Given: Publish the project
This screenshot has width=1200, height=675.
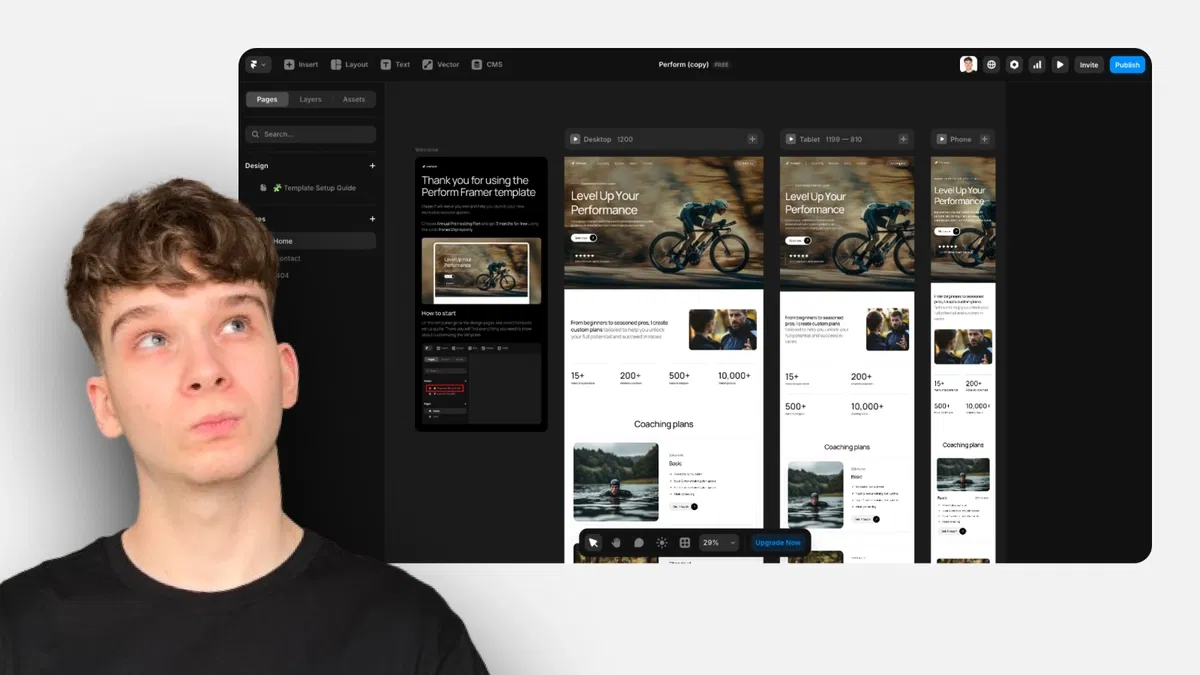Looking at the screenshot, I should (x=1127, y=64).
